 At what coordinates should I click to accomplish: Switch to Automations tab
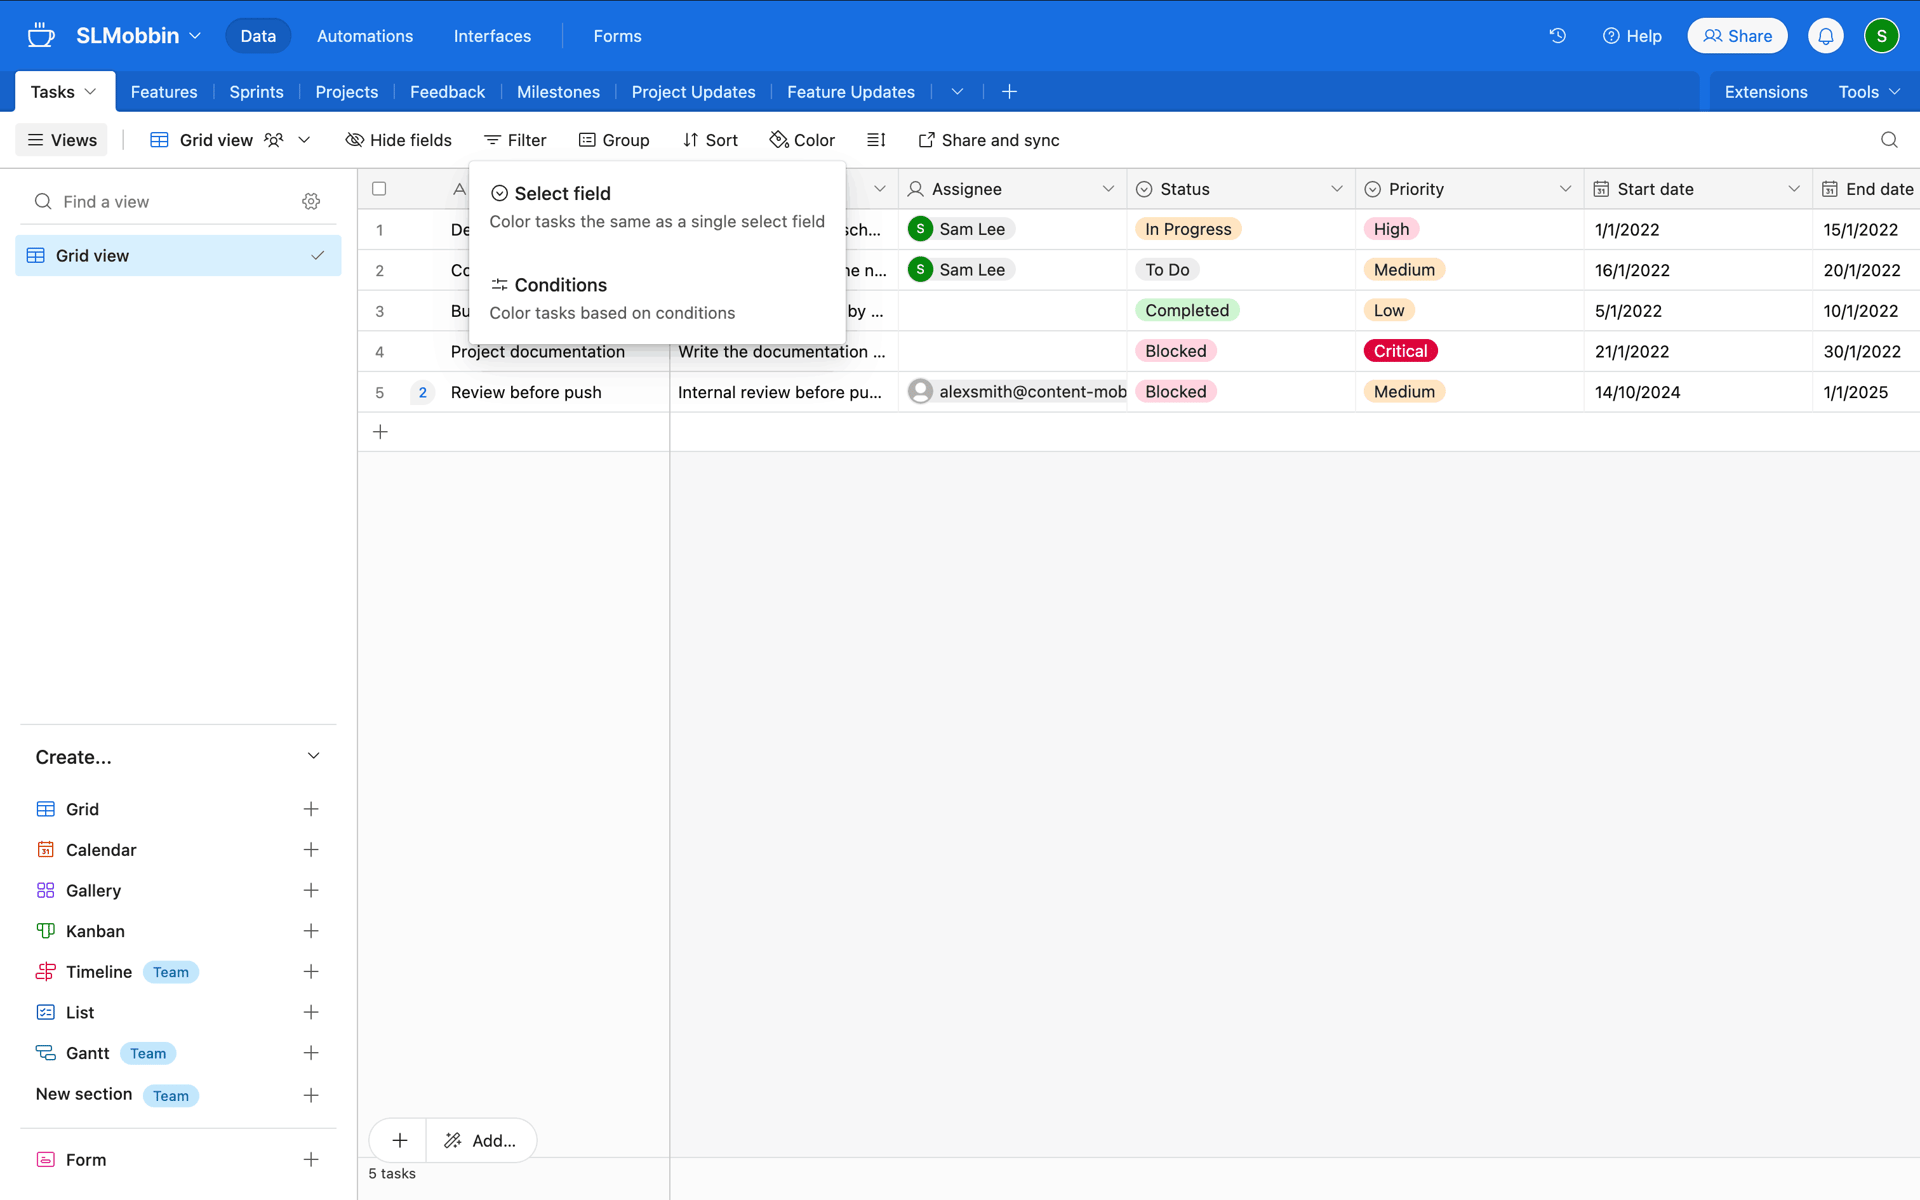[x=365, y=36]
